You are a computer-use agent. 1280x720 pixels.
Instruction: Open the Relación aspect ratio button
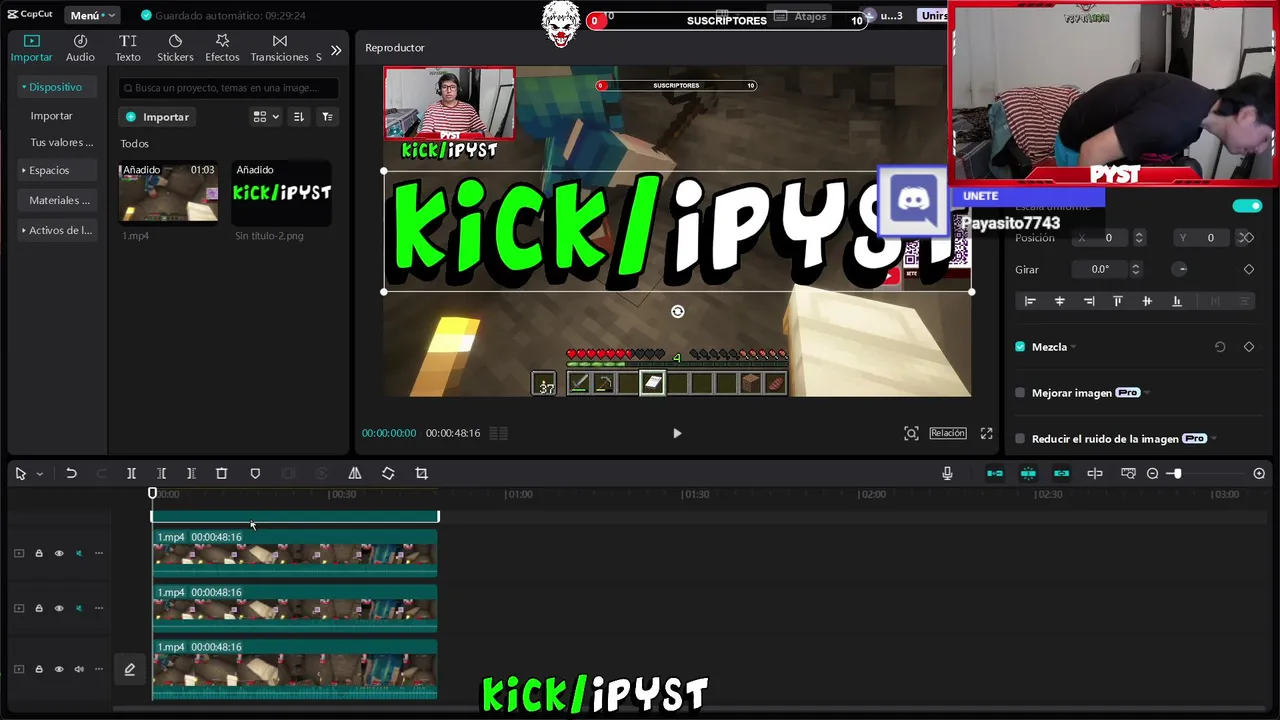point(948,433)
